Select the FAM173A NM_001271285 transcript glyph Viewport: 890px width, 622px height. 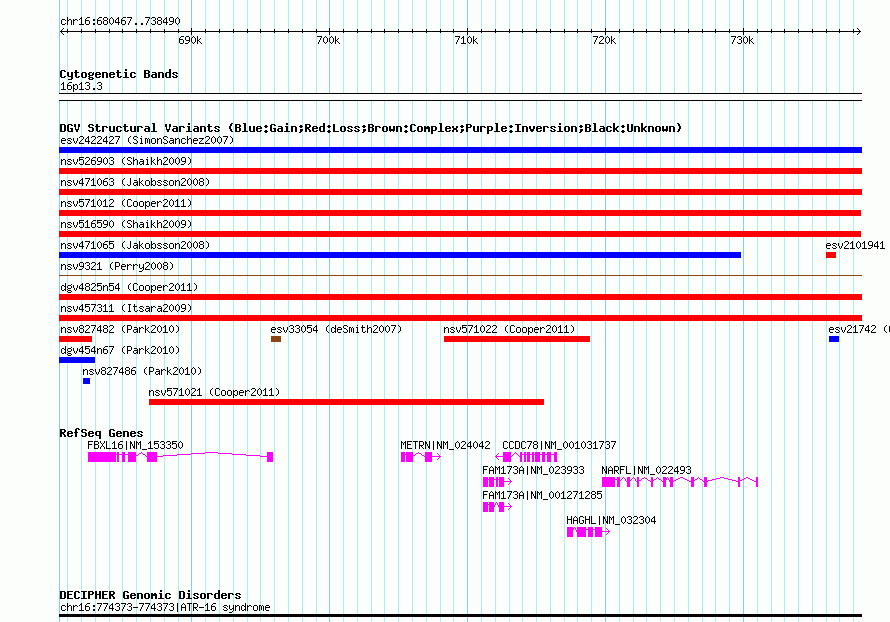(495, 507)
